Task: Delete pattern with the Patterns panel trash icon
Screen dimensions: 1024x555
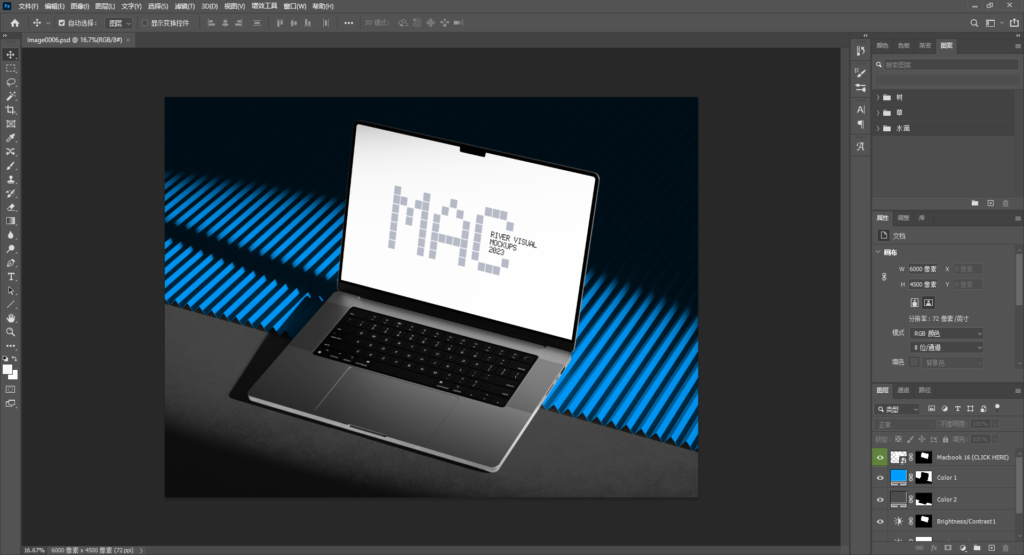Action: 1006,203
